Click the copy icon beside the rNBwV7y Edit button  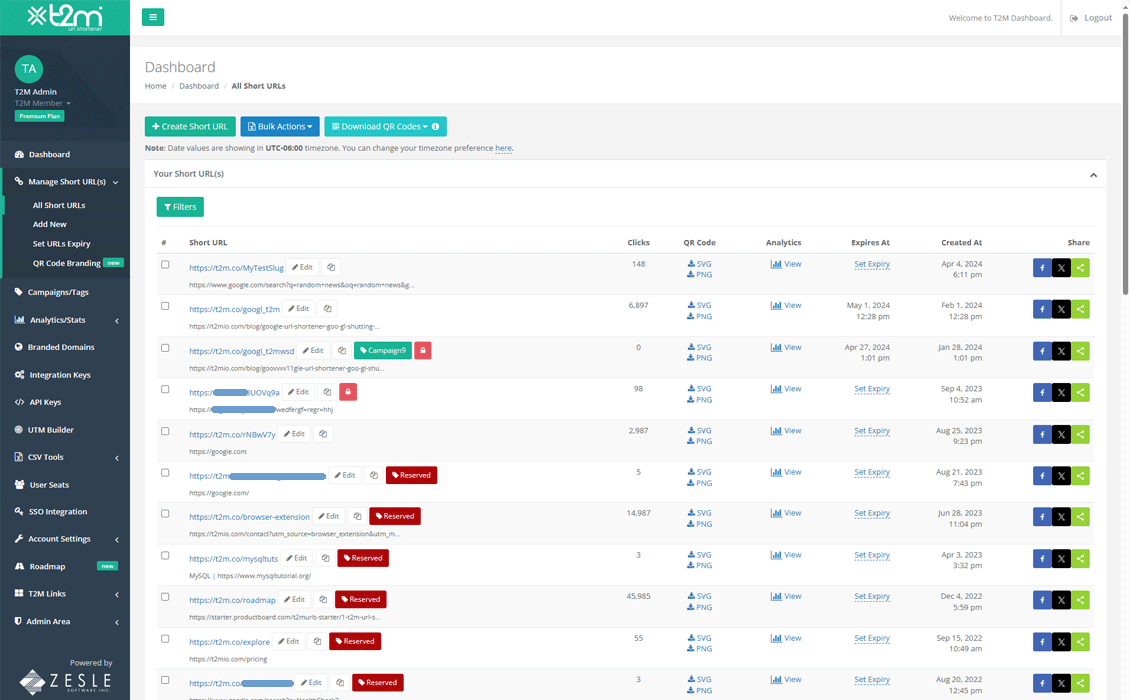[x=324, y=434]
